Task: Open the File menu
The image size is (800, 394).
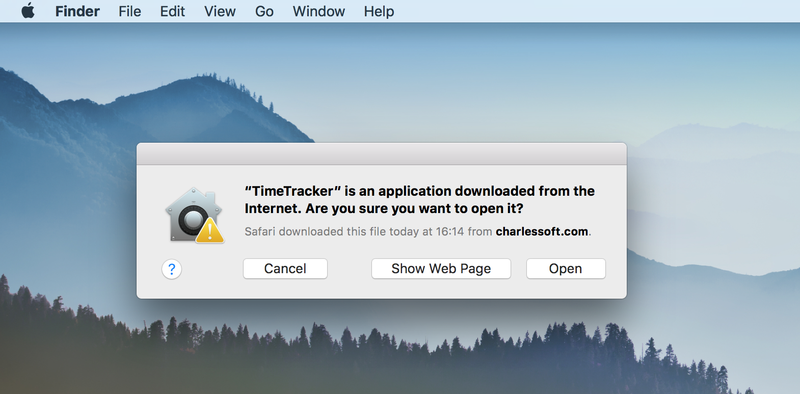Action: tap(130, 11)
